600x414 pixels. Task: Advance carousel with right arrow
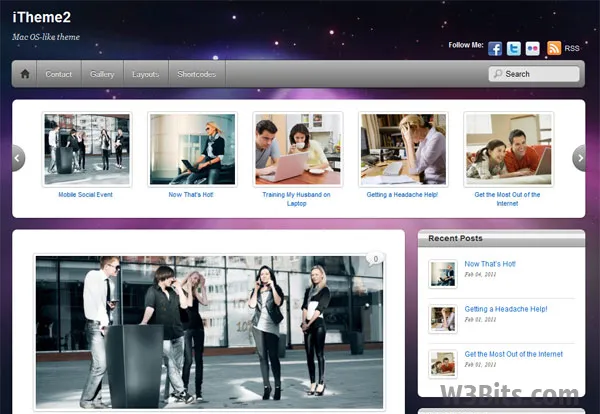click(579, 158)
